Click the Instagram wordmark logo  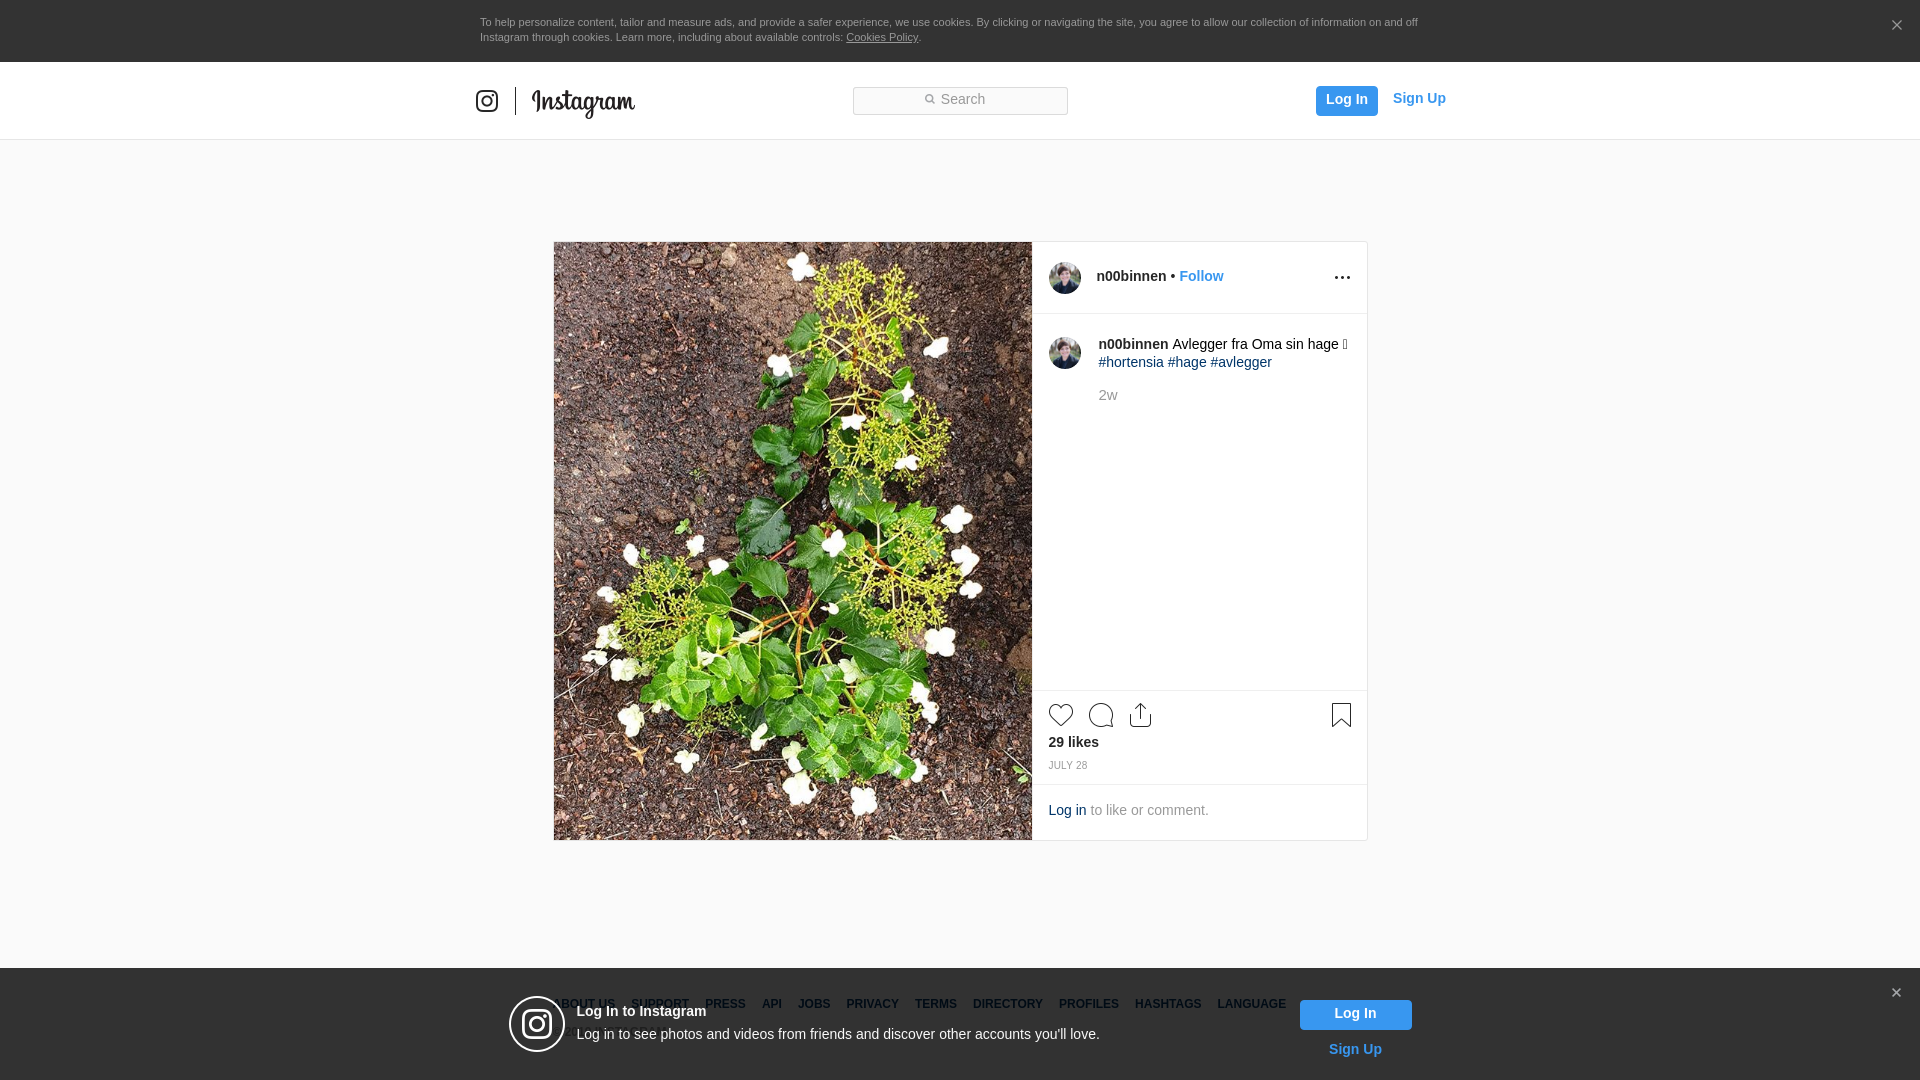583,102
